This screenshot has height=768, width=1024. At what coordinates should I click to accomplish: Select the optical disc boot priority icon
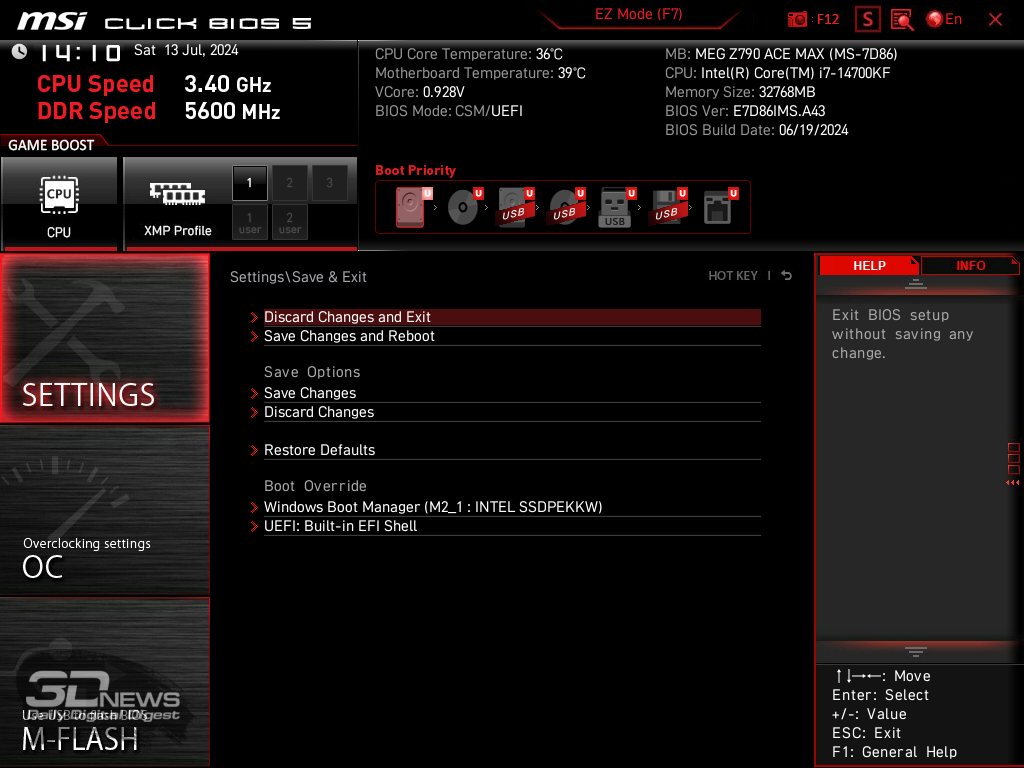(464, 207)
